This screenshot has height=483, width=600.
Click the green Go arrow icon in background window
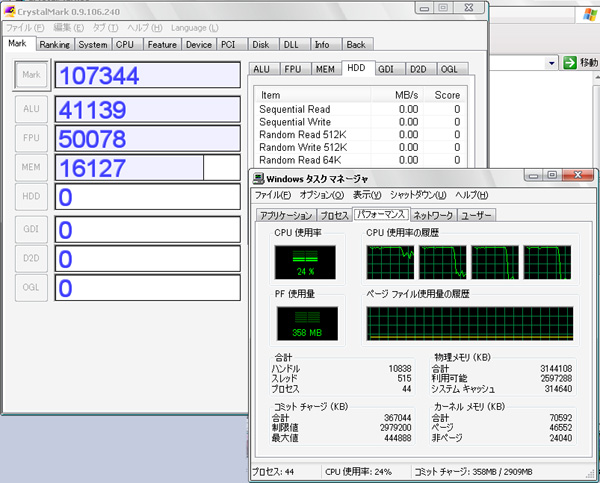click(570, 62)
